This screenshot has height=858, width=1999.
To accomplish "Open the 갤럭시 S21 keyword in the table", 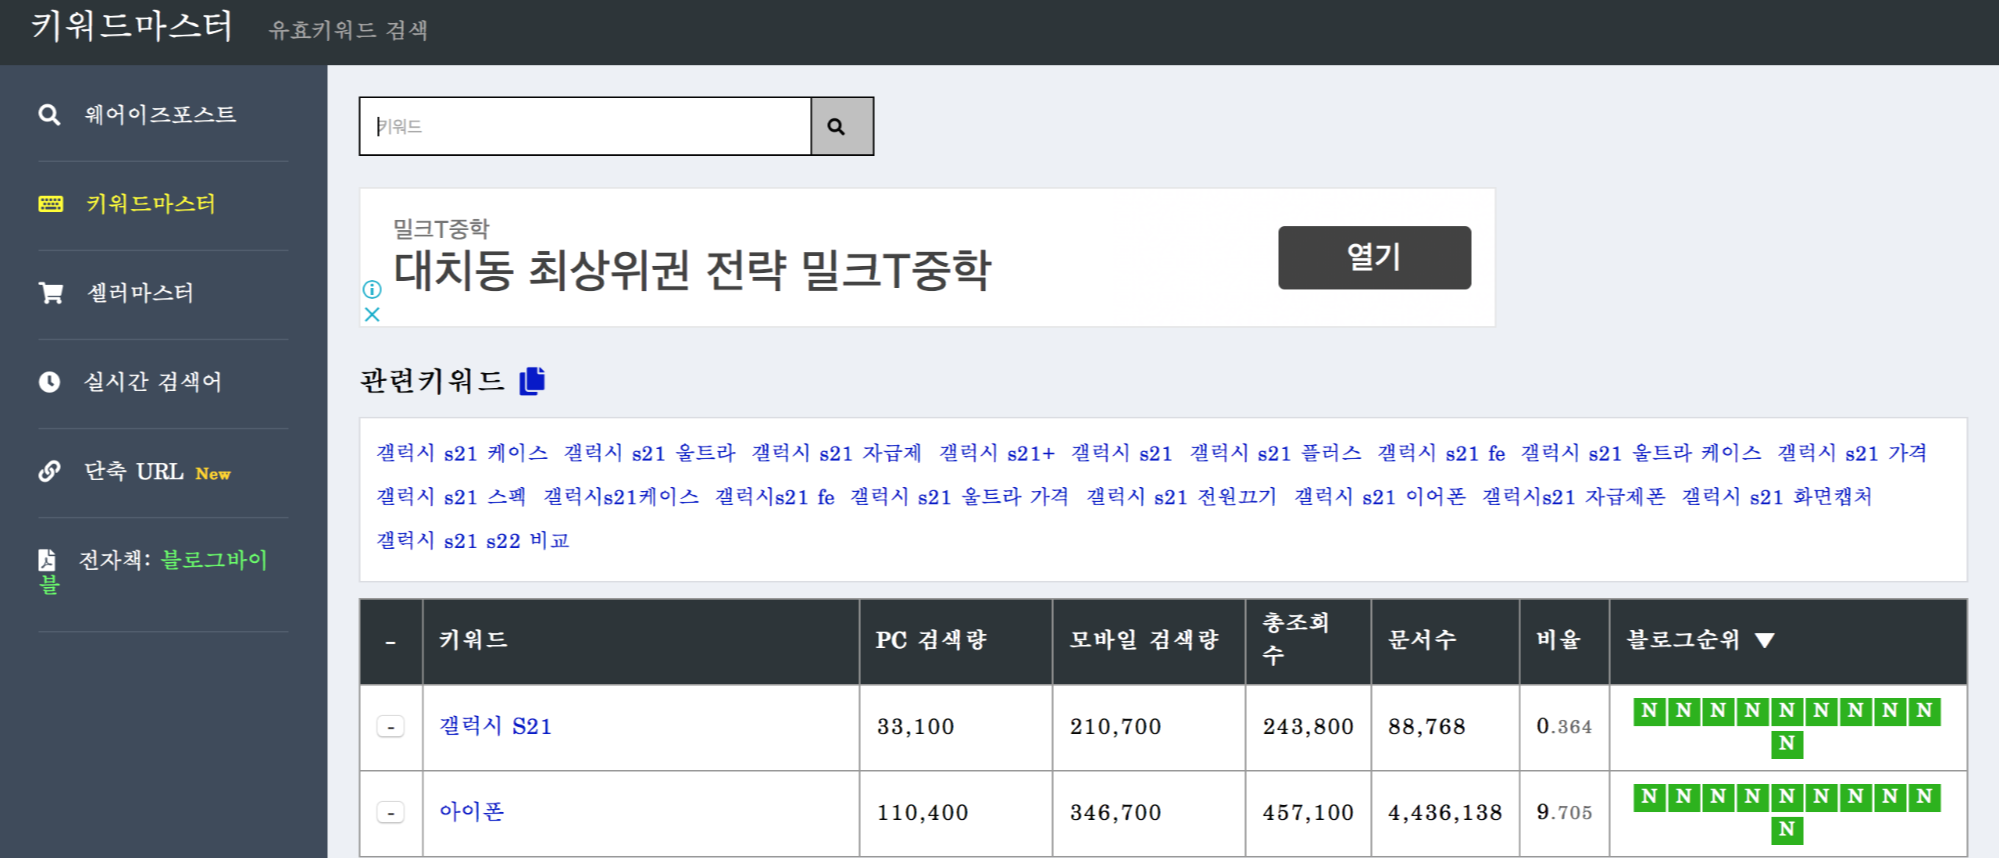I will 496,727.
